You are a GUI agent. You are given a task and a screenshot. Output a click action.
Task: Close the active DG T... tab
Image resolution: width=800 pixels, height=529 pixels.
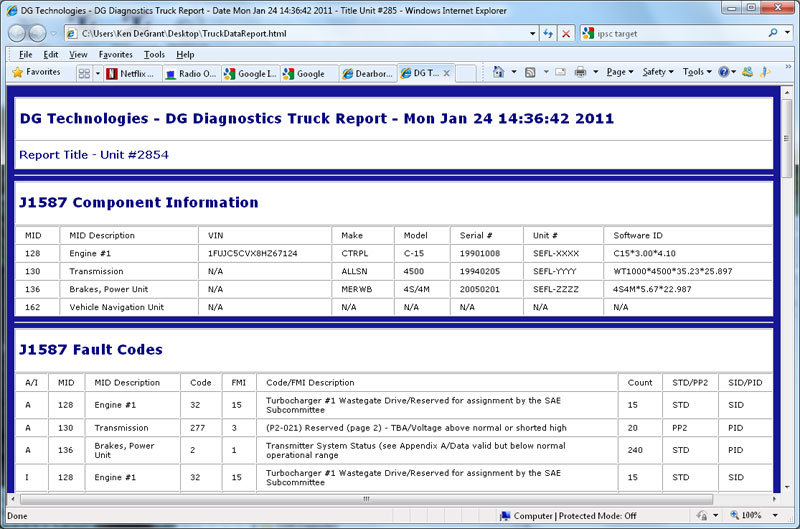point(446,73)
